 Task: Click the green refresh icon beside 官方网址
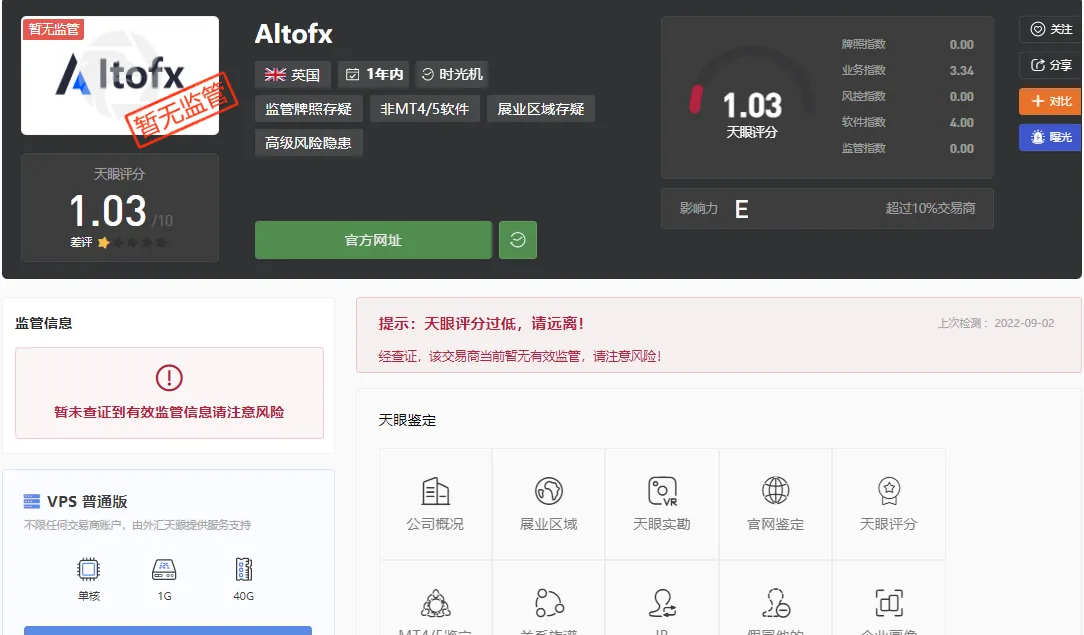click(518, 240)
